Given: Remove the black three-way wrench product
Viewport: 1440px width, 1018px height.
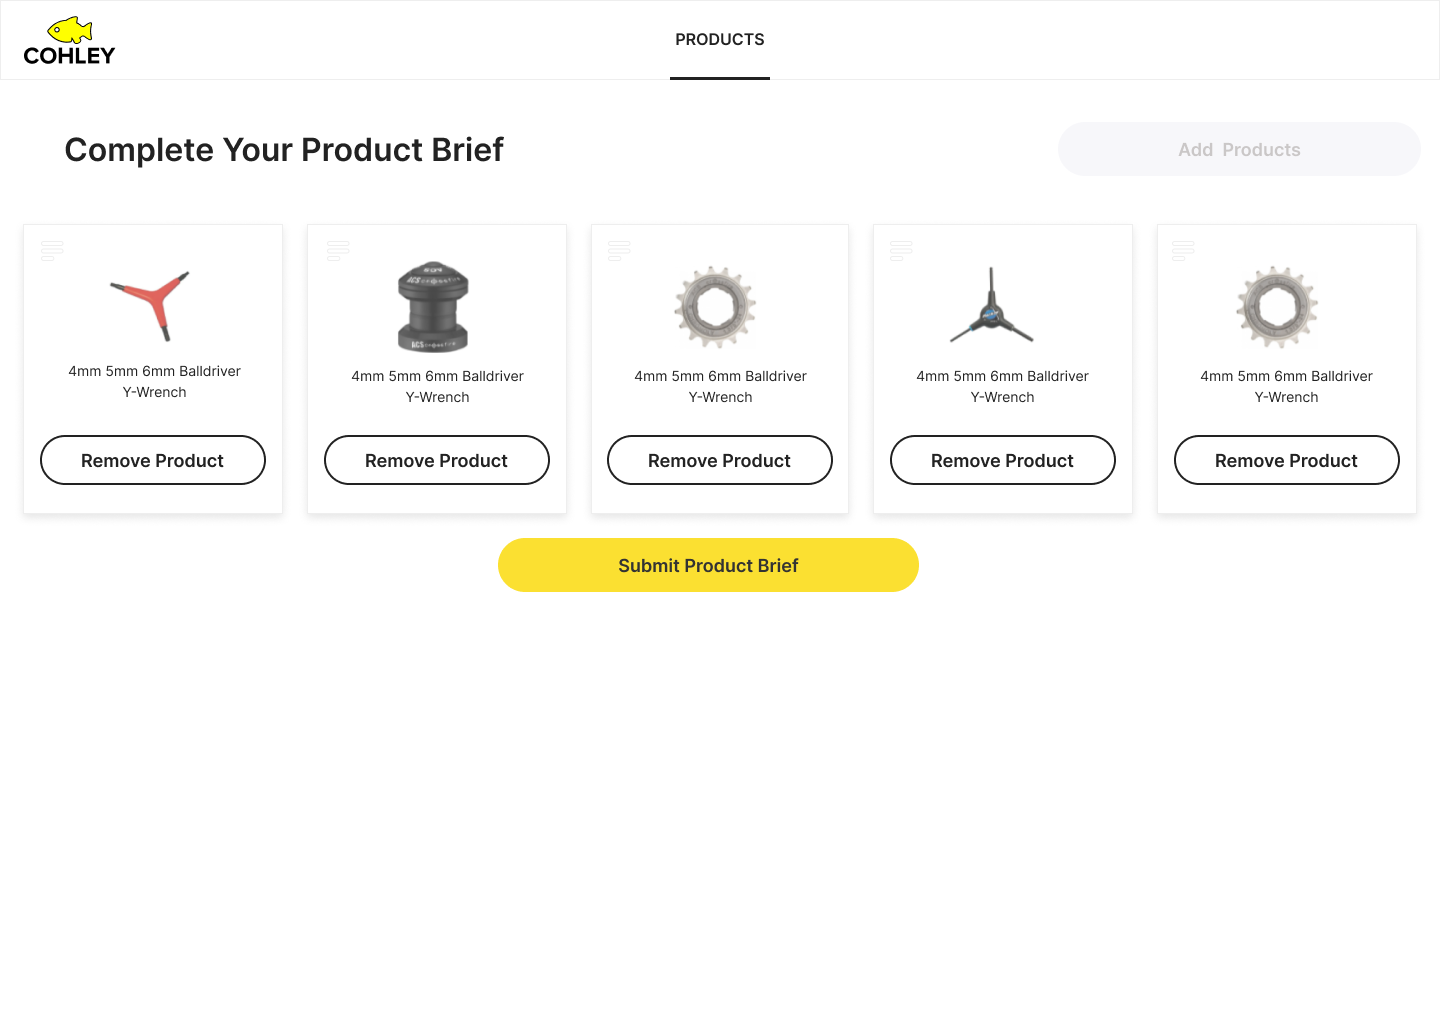Looking at the screenshot, I should click(x=1003, y=460).
